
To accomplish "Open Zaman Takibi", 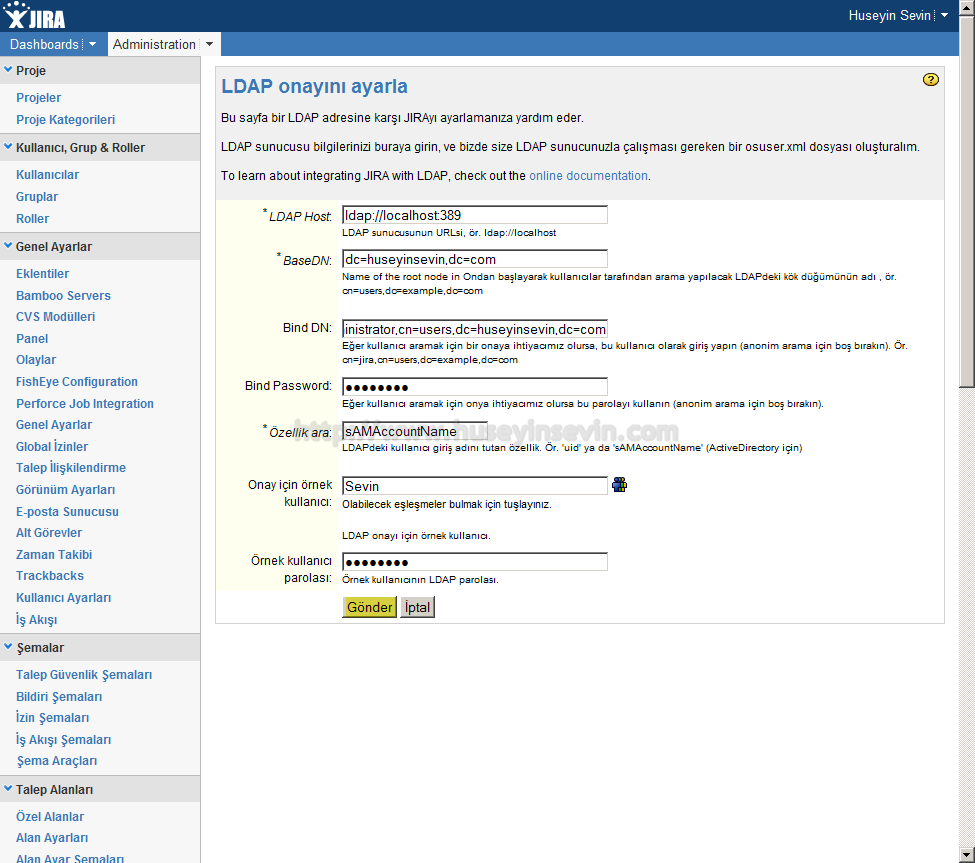I will (54, 555).
